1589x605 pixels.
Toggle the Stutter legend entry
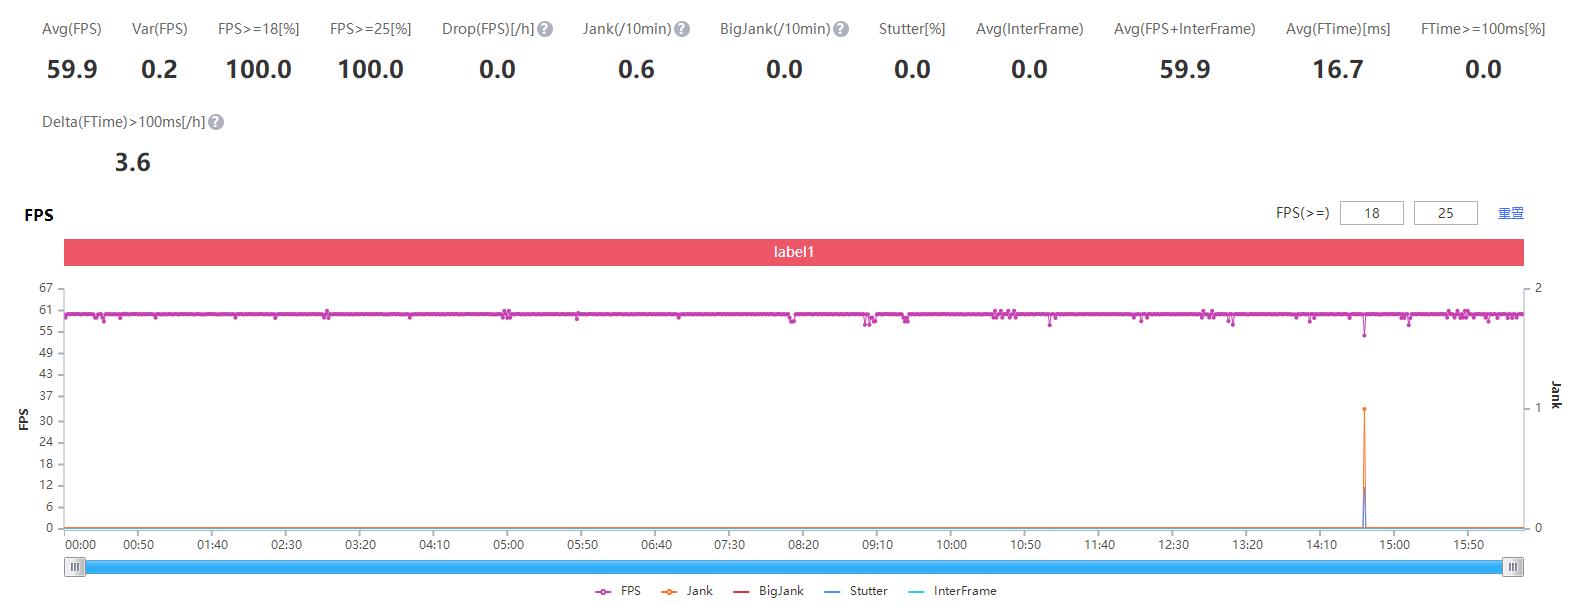tap(856, 591)
